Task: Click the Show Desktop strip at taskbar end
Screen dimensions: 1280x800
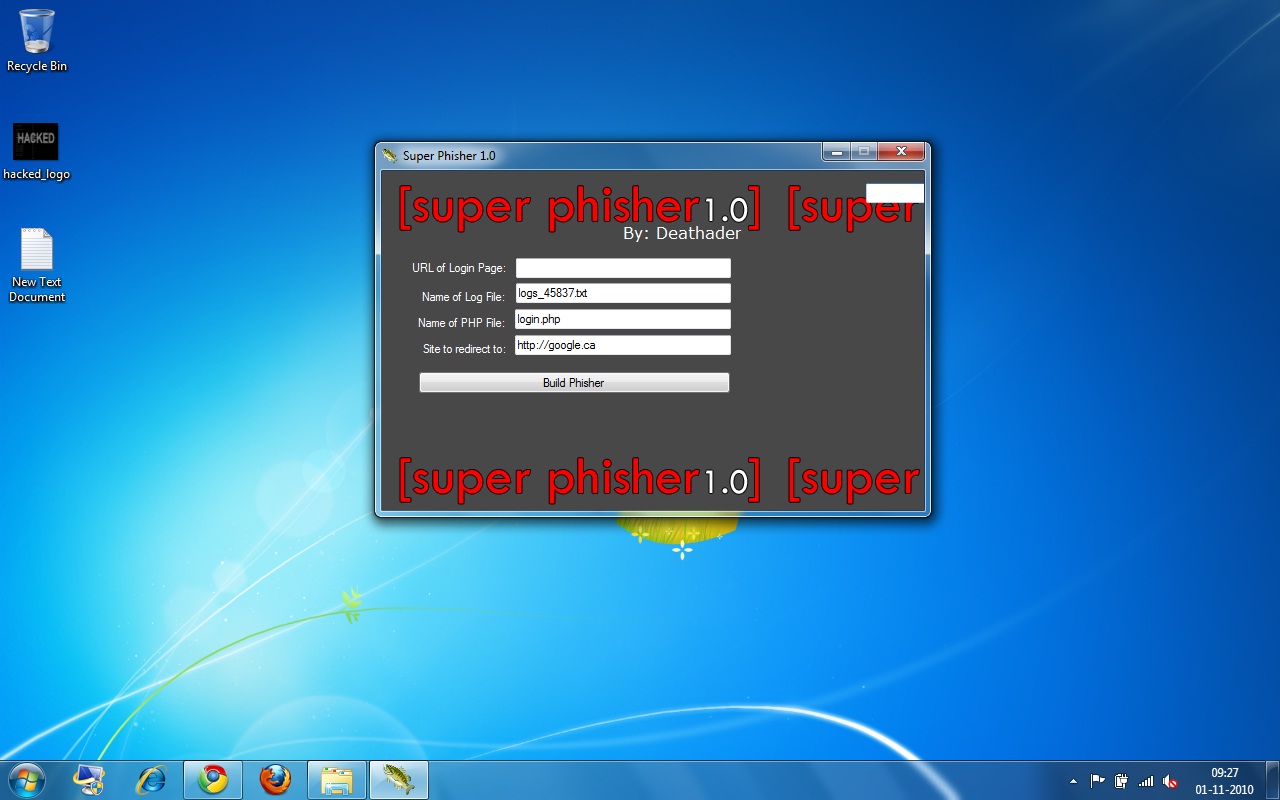Action: (x=1272, y=780)
